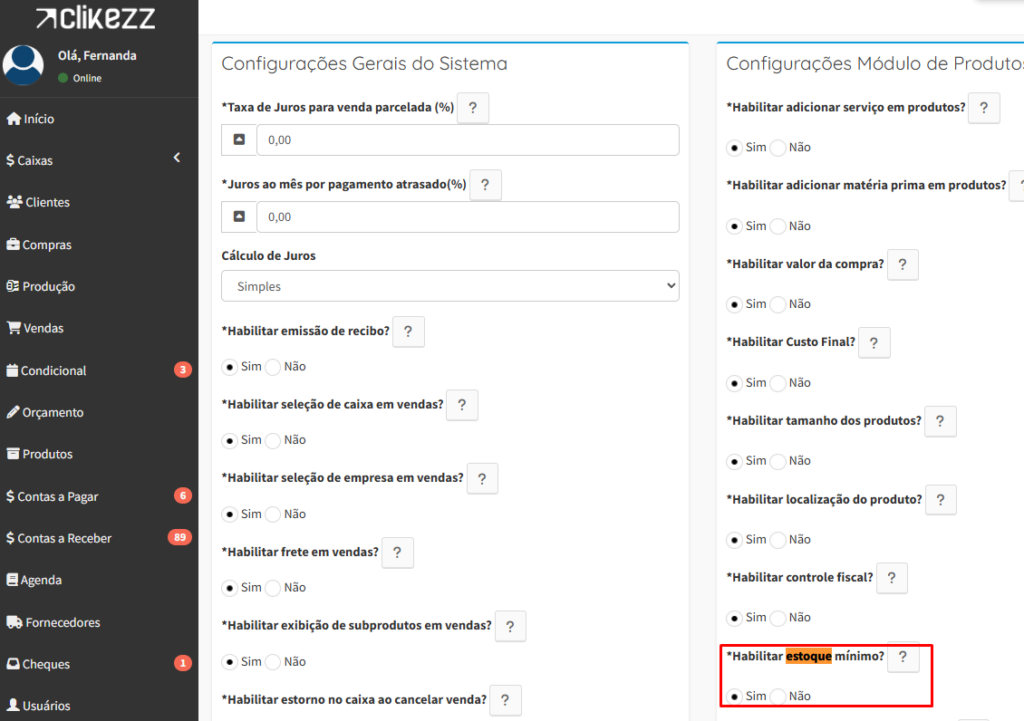This screenshot has height=721, width=1024.
Task: Click the Clikezz logo in the sidebar
Action: [95, 17]
